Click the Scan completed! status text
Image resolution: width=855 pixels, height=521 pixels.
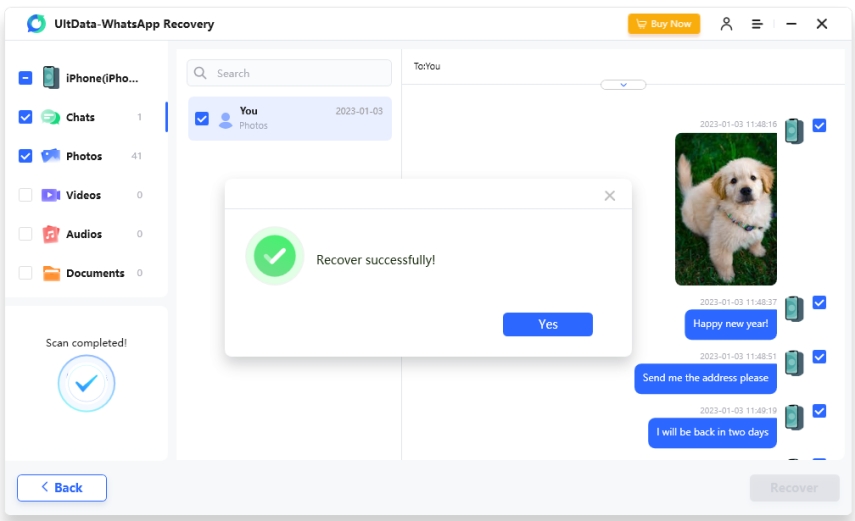tap(86, 343)
